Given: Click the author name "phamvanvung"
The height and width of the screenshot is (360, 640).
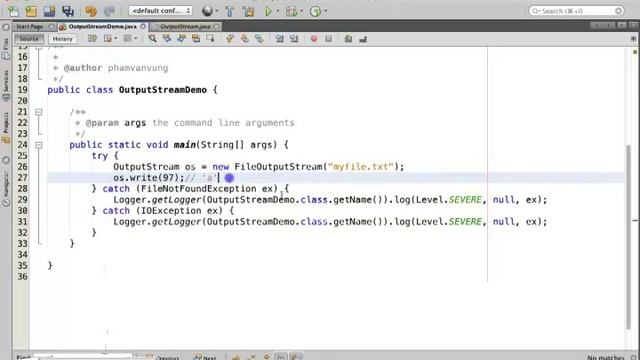Looking at the screenshot, I should [x=138, y=68].
